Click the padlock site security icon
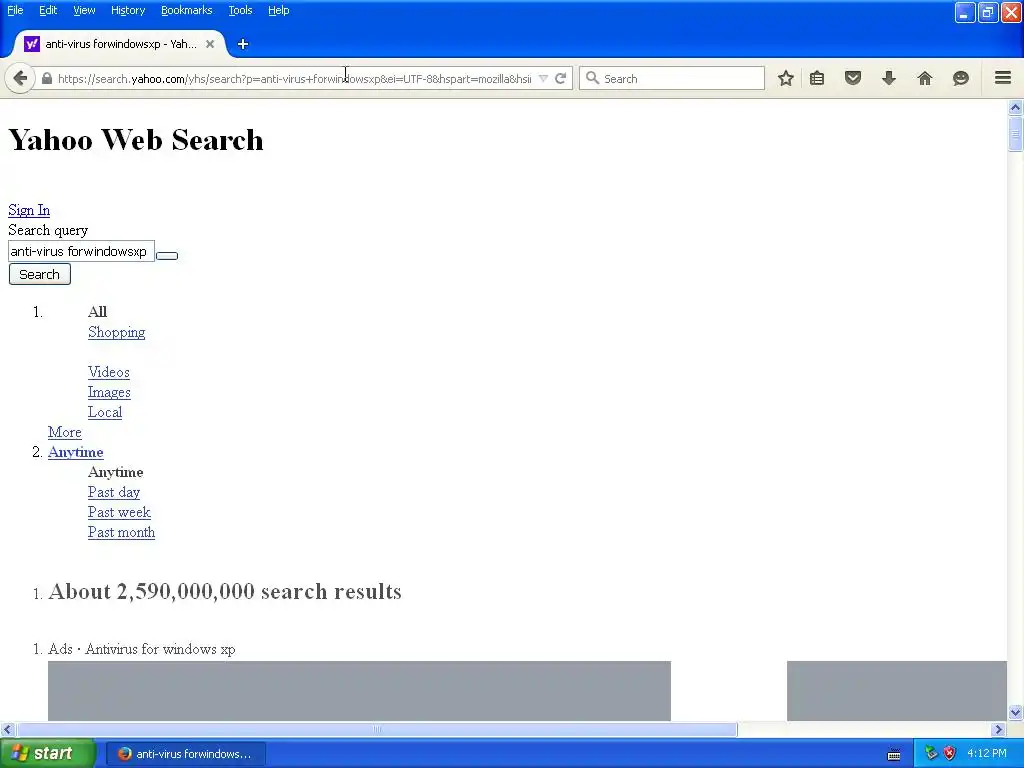1024x768 pixels. point(46,78)
